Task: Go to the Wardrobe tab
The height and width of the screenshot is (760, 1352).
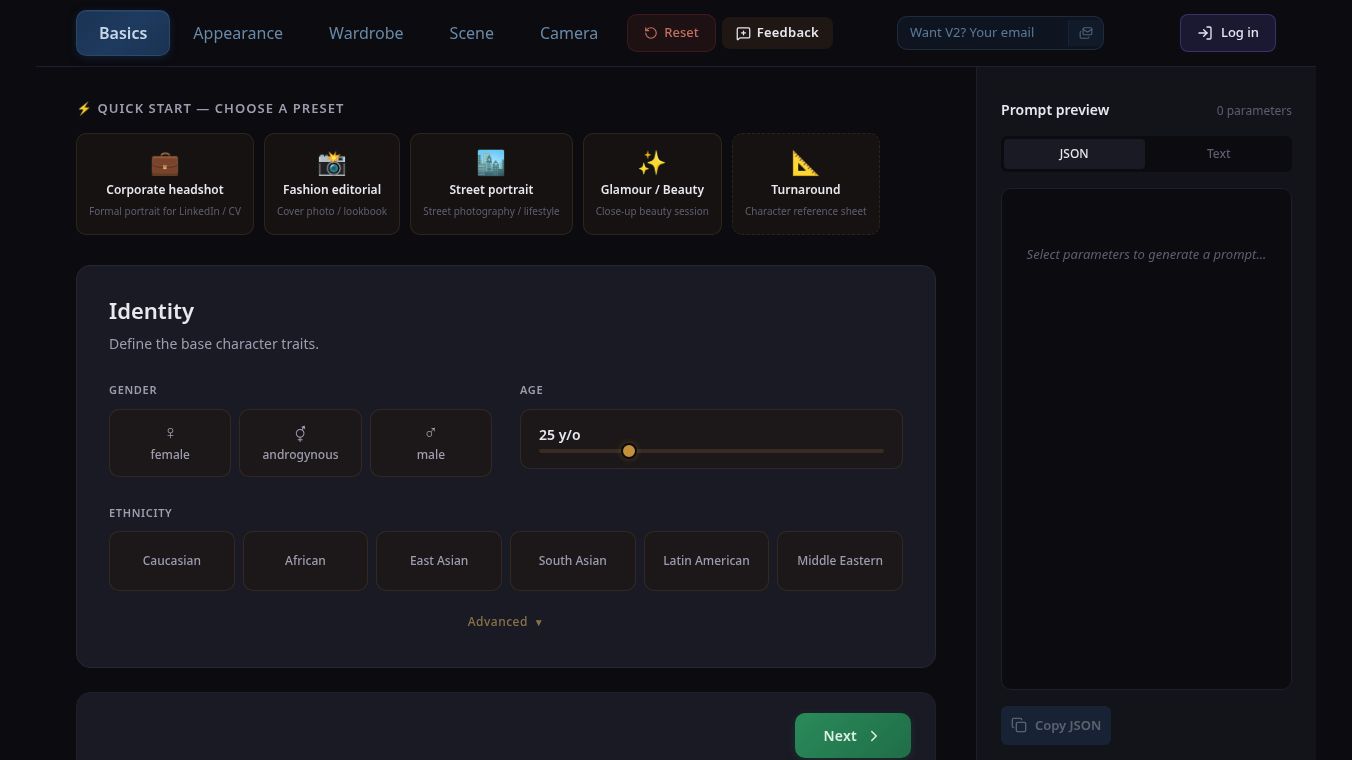Action: [366, 33]
